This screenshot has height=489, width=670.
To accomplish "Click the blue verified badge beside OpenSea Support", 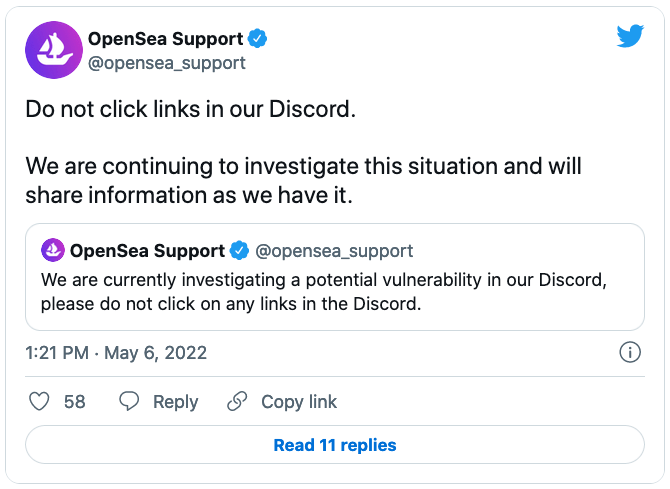I will [257, 38].
